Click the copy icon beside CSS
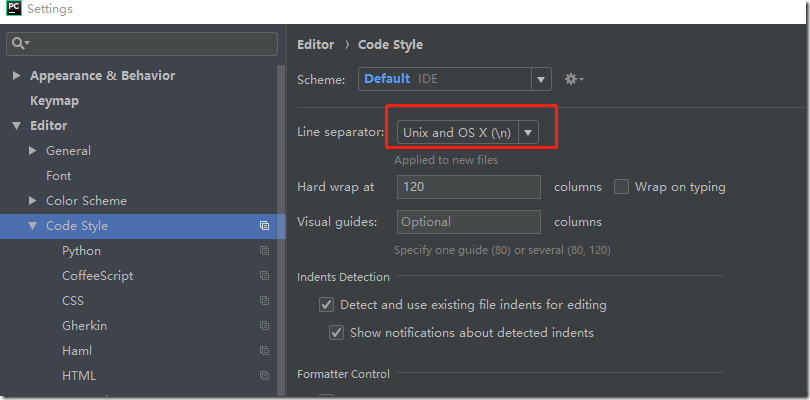The width and height of the screenshot is (810, 400). [x=264, y=301]
